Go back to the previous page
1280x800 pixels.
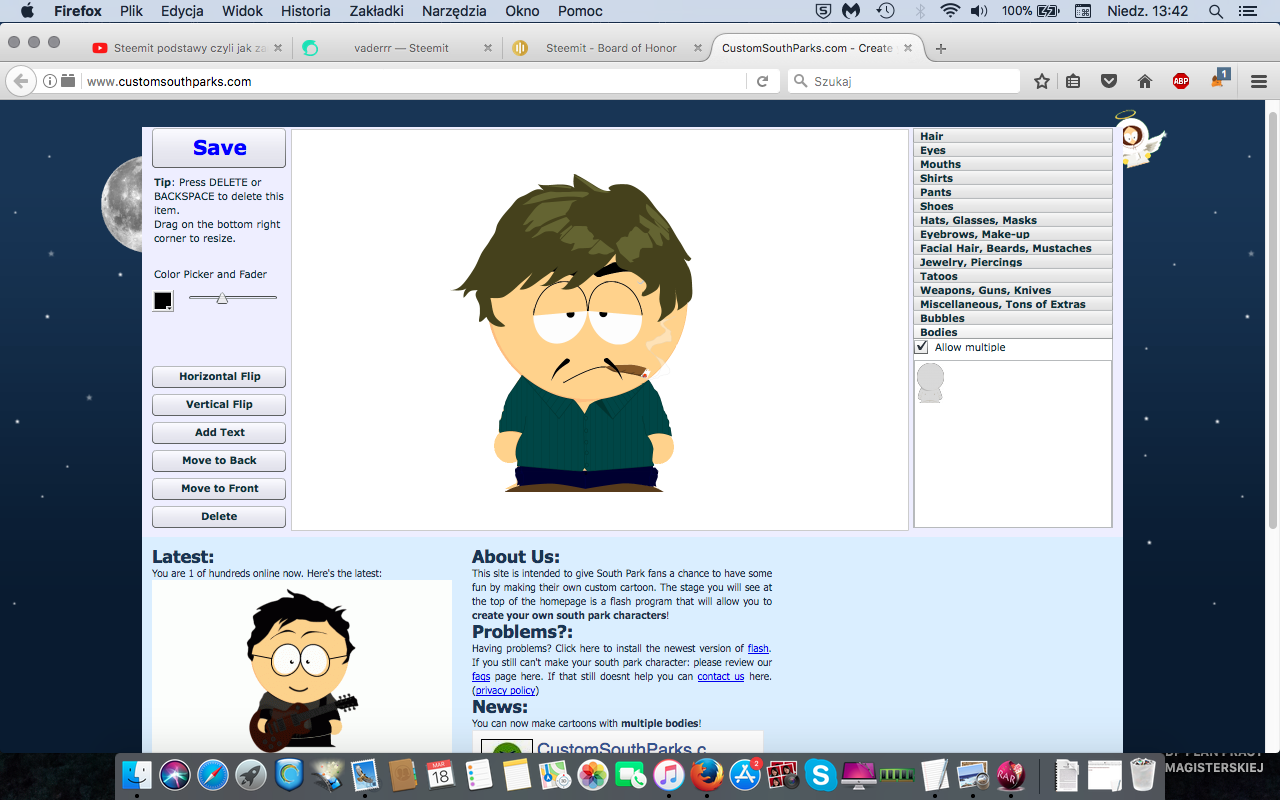click(x=20, y=81)
